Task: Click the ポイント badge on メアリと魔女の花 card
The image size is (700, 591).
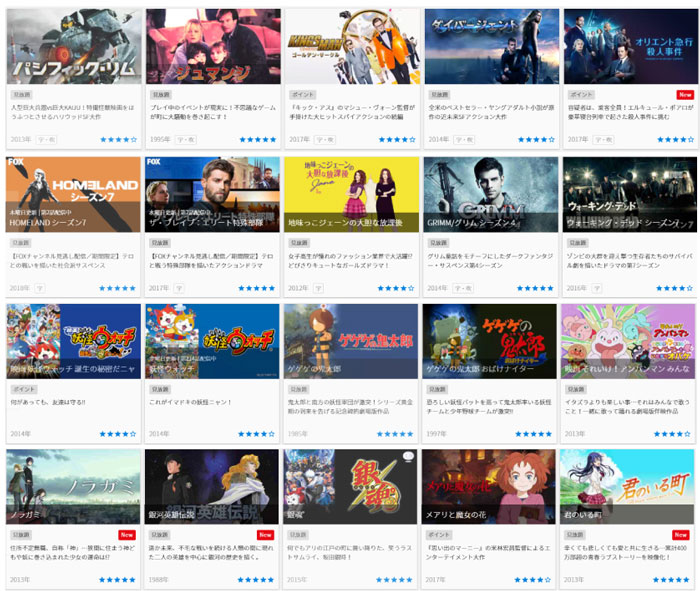Action: click(439, 535)
